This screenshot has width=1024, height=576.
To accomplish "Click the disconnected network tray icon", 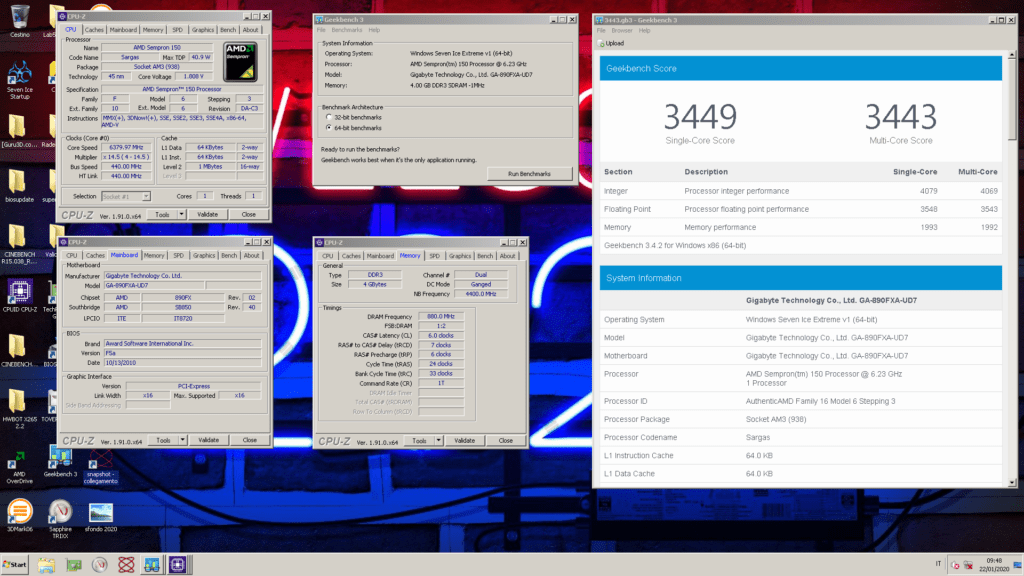I will click(x=968, y=565).
